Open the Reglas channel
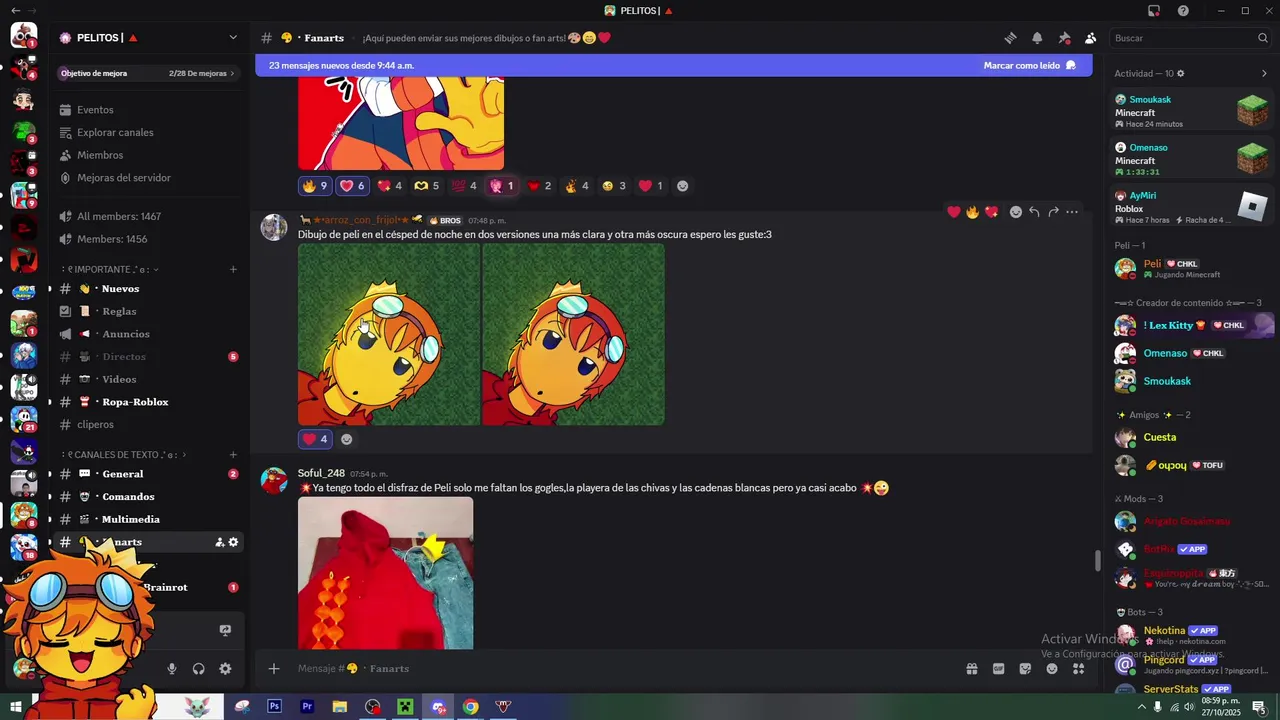The image size is (1280, 720). pos(148,311)
